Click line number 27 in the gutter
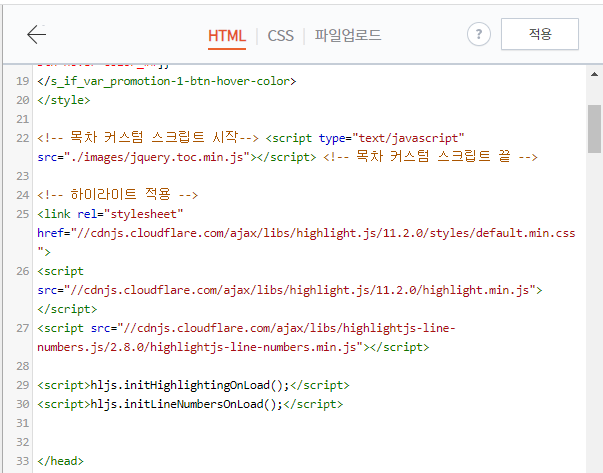Viewport: 603px width, 473px height. pos(23,328)
